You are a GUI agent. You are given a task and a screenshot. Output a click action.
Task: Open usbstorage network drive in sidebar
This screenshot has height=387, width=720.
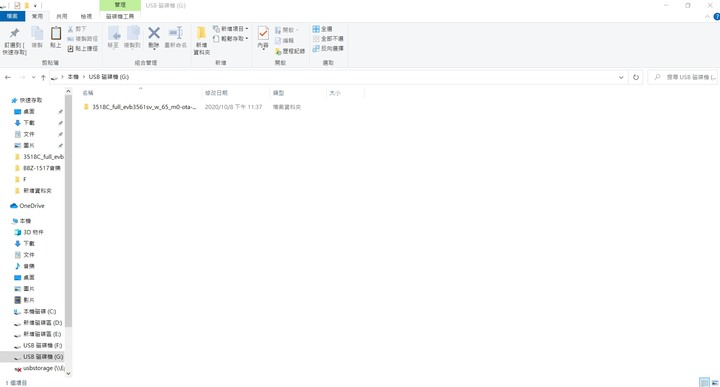coord(44,368)
